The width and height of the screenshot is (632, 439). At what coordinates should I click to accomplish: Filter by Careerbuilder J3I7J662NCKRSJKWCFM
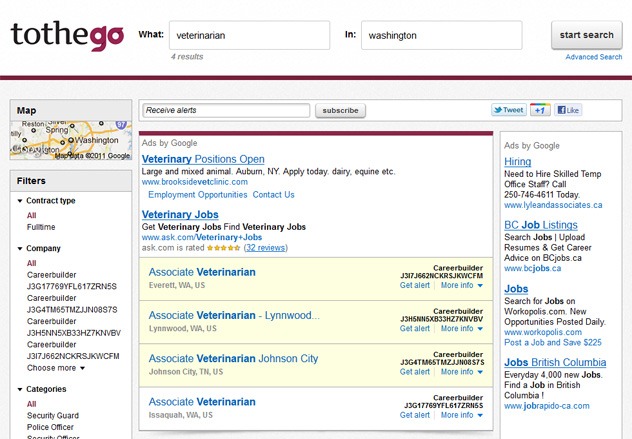coord(73,350)
